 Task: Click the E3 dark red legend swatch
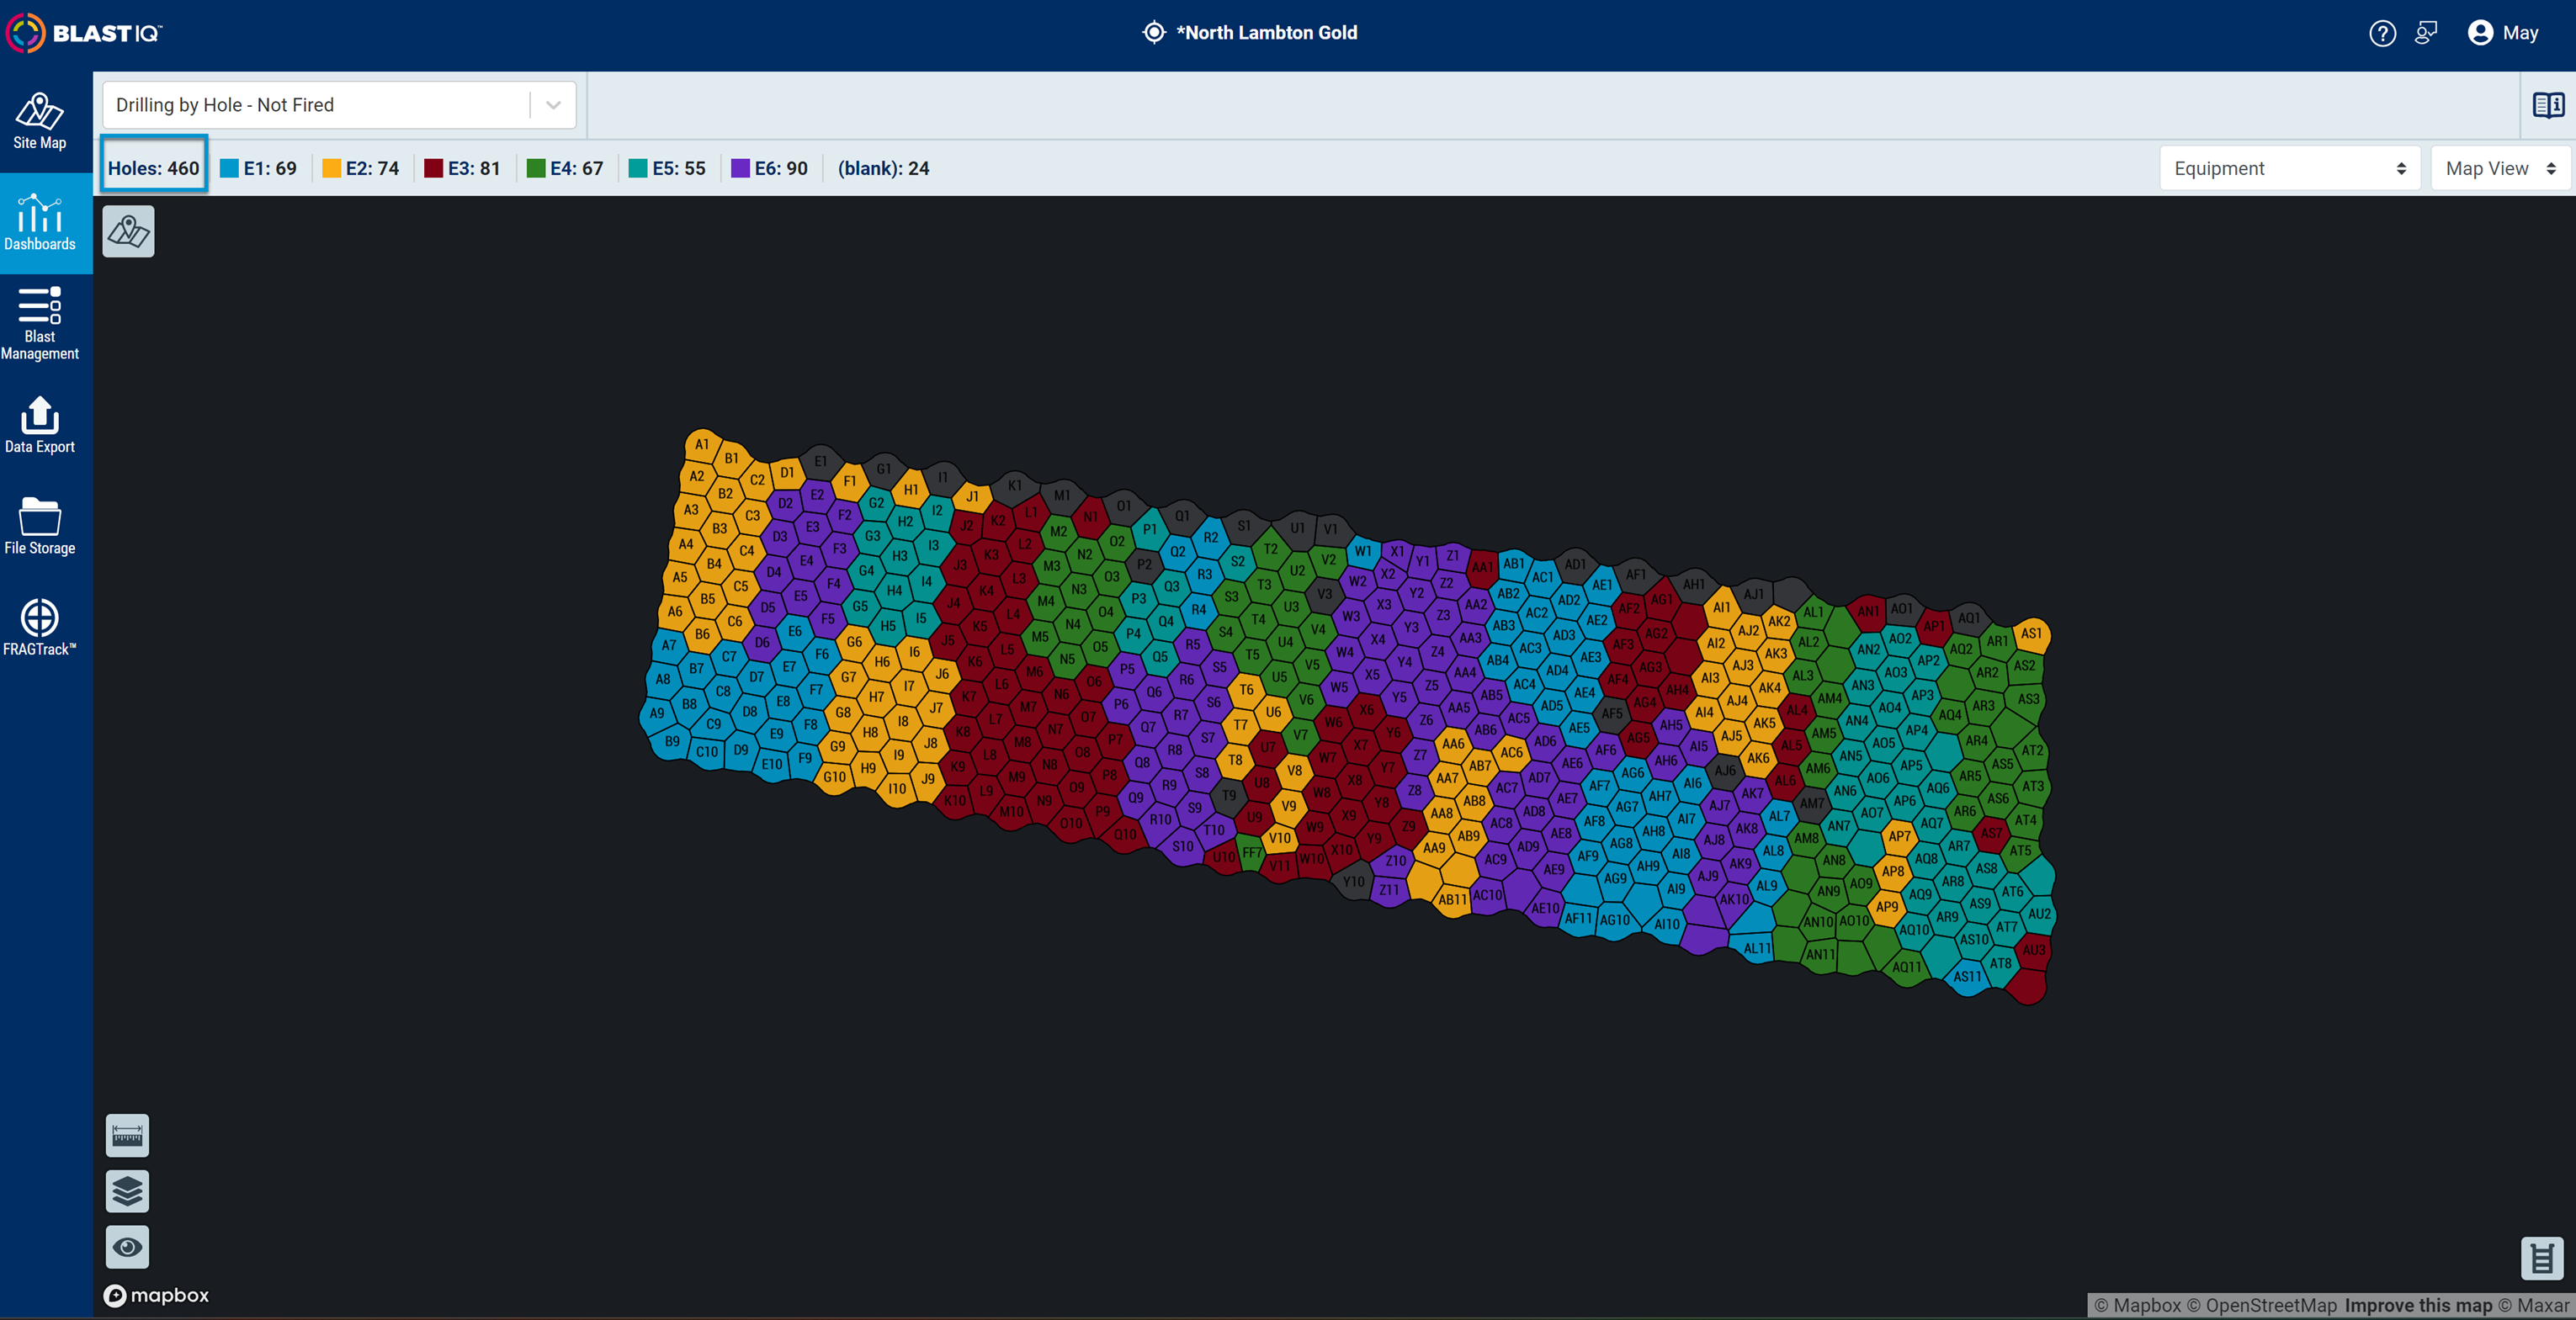click(x=433, y=168)
